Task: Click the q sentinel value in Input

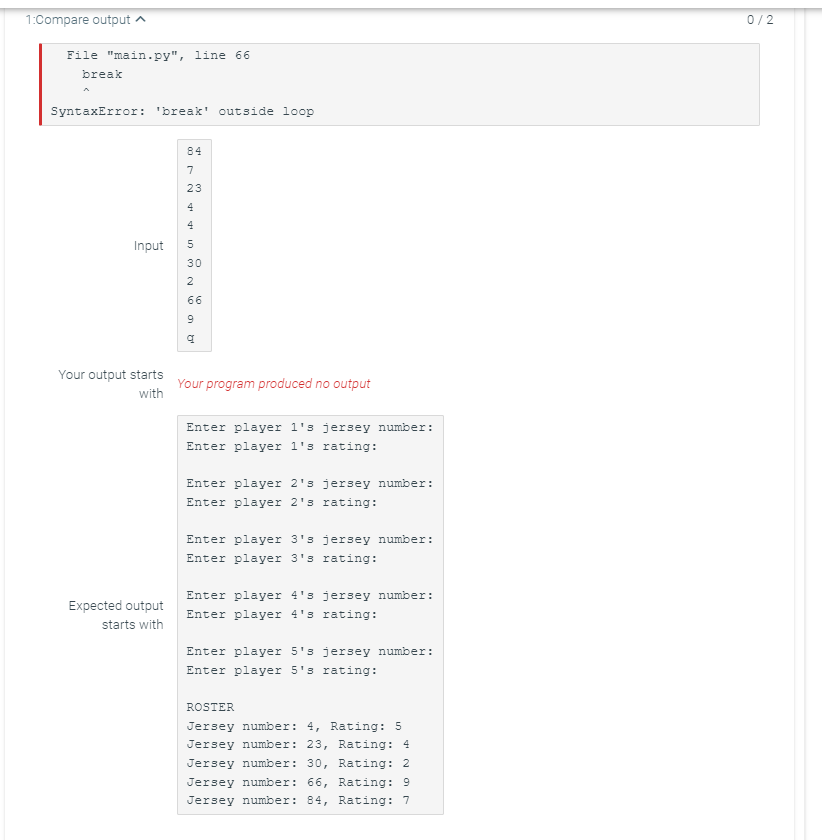Action: click(190, 338)
